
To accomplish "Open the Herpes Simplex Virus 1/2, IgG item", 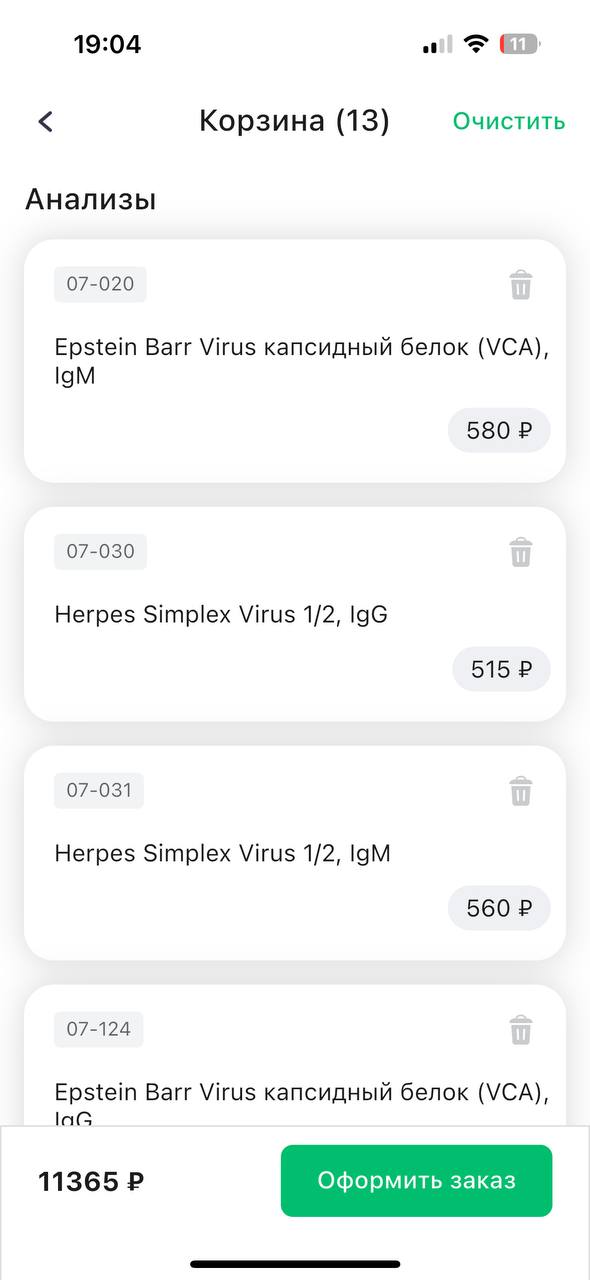I will 295,614.
